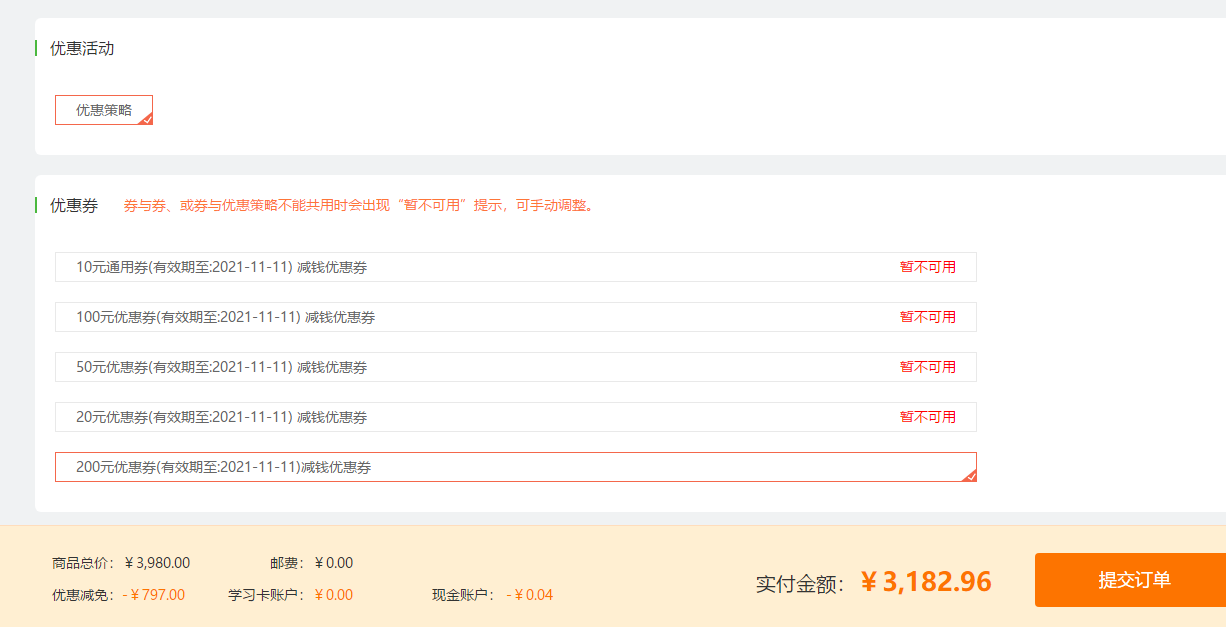
Task: Click the 现金账户 amount -¥0.04
Action: [529, 595]
